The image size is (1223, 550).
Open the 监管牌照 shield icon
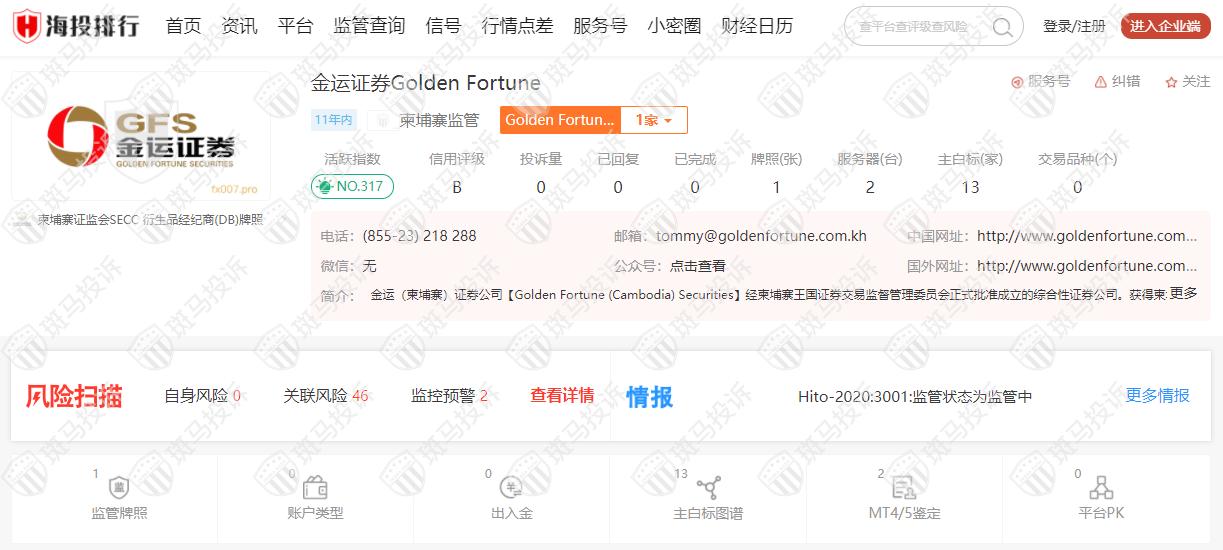tap(118, 488)
